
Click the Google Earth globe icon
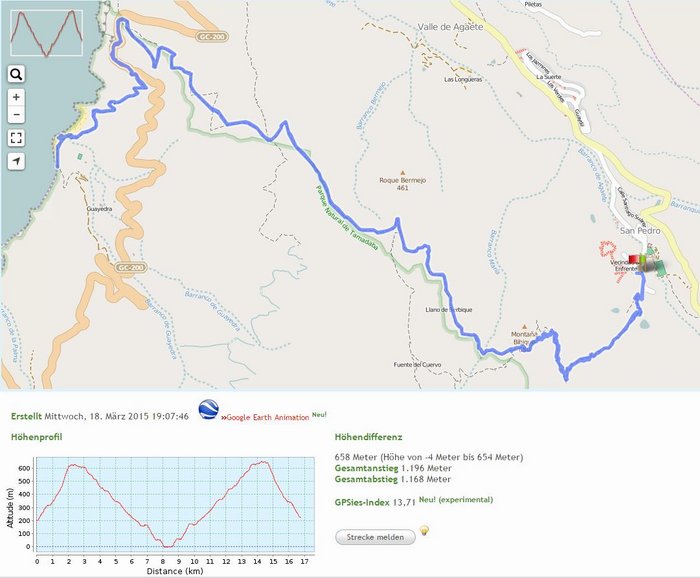click(x=208, y=411)
